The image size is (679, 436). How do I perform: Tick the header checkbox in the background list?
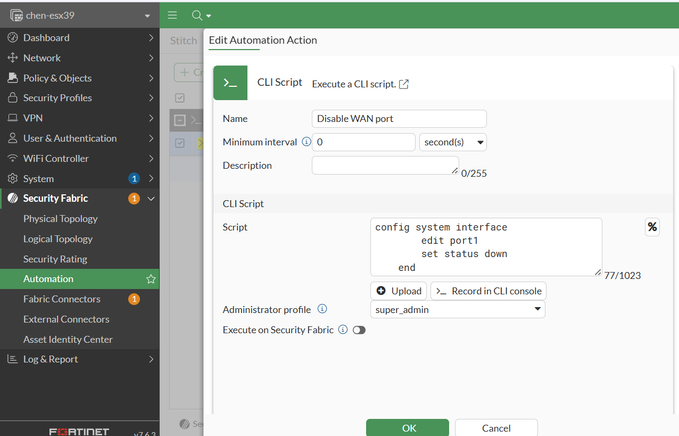coord(180,97)
